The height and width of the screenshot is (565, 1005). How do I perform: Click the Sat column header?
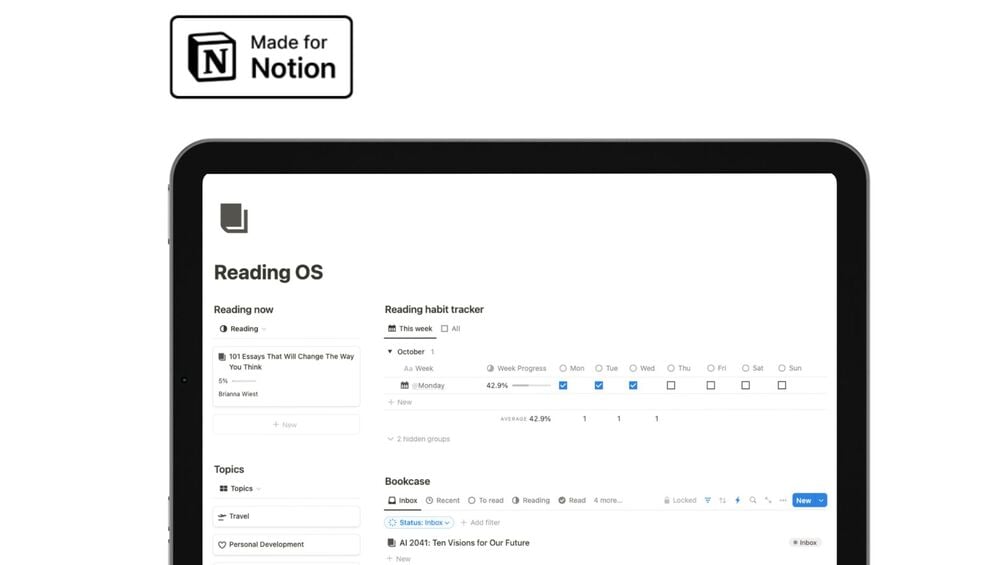pyautogui.click(x=752, y=368)
